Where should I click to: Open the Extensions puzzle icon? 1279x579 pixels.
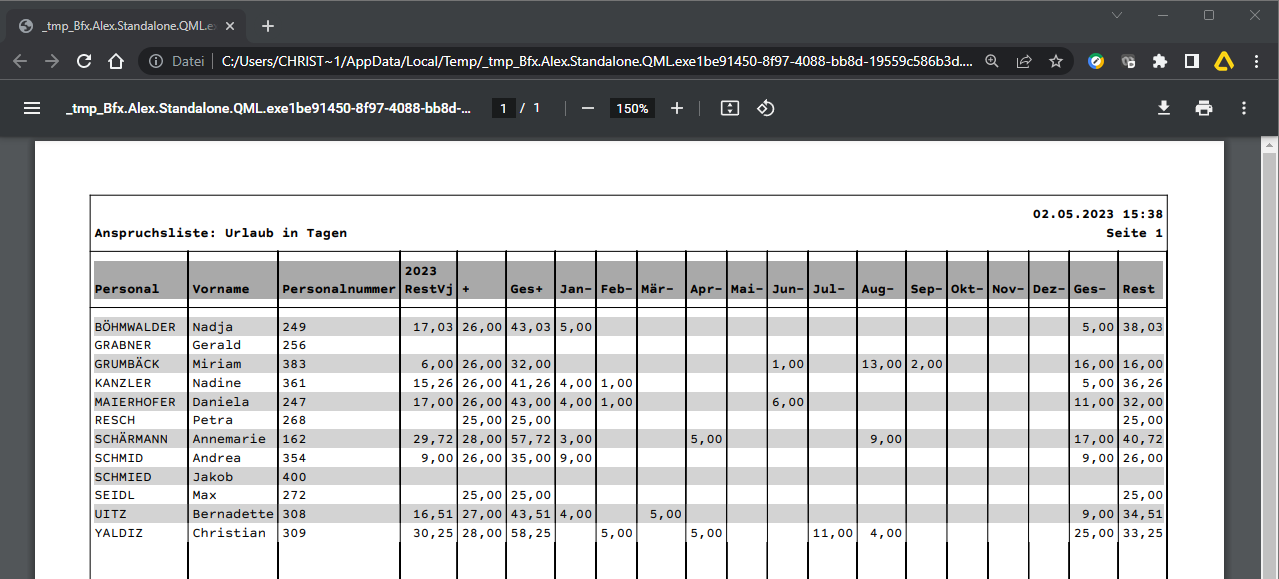[x=1160, y=61]
